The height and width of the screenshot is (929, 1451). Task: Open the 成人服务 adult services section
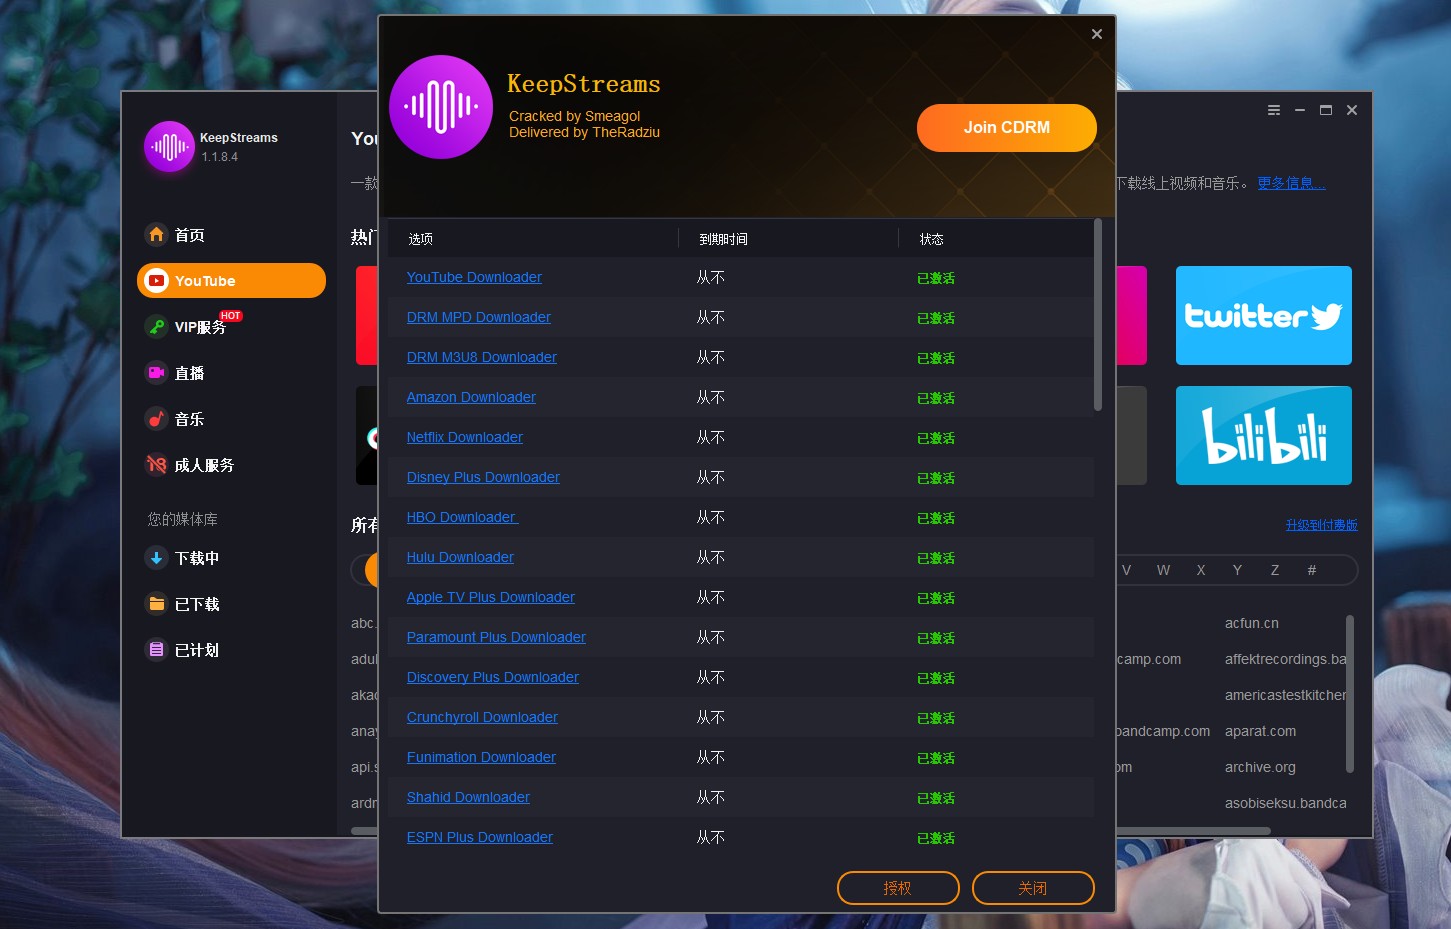pyautogui.click(x=204, y=465)
